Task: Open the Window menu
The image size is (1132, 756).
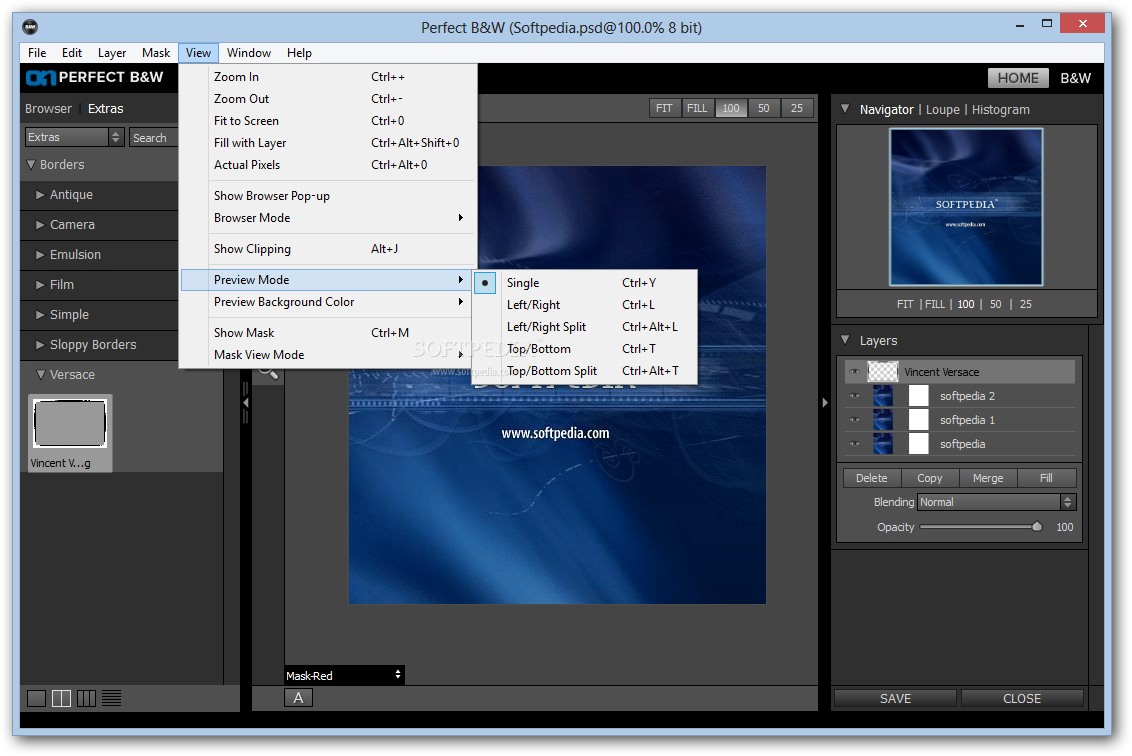Action: [x=248, y=53]
